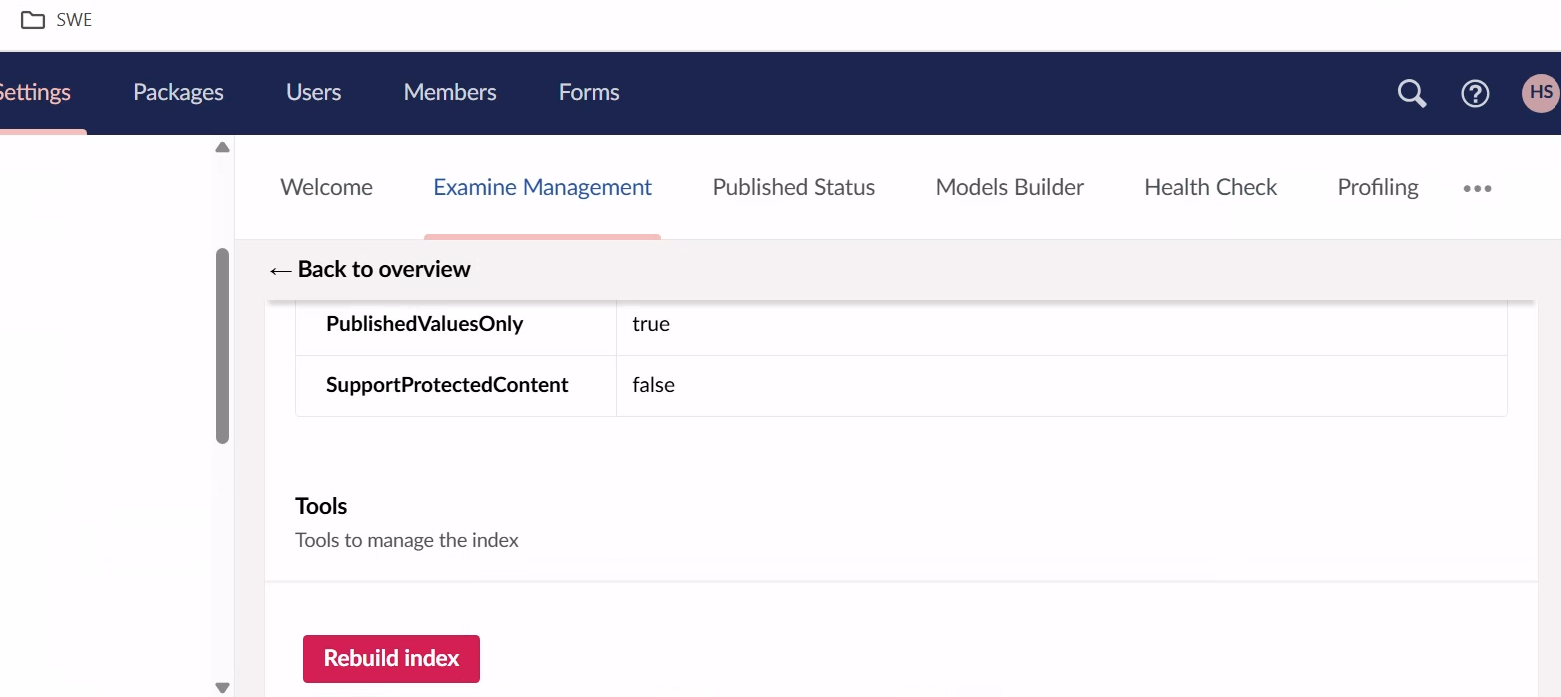Viewport: 1561px width, 697px height.
Task: Click the sidebar scroll up arrow
Action: 223,147
